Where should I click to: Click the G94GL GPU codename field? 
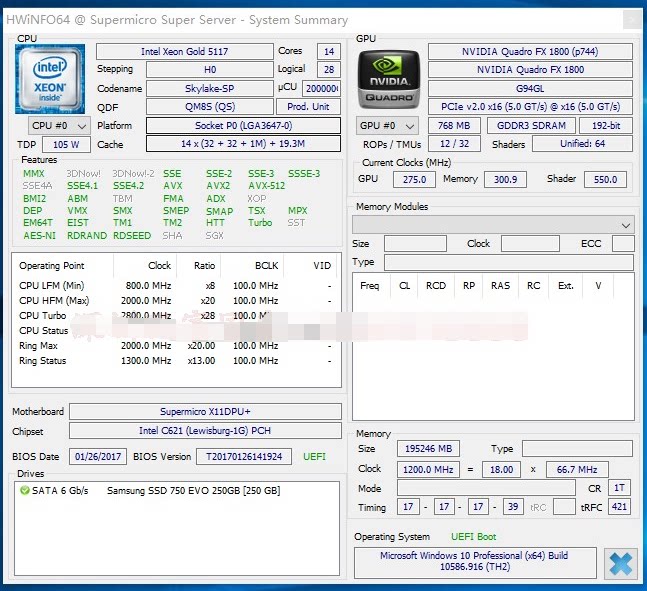(x=530, y=88)
